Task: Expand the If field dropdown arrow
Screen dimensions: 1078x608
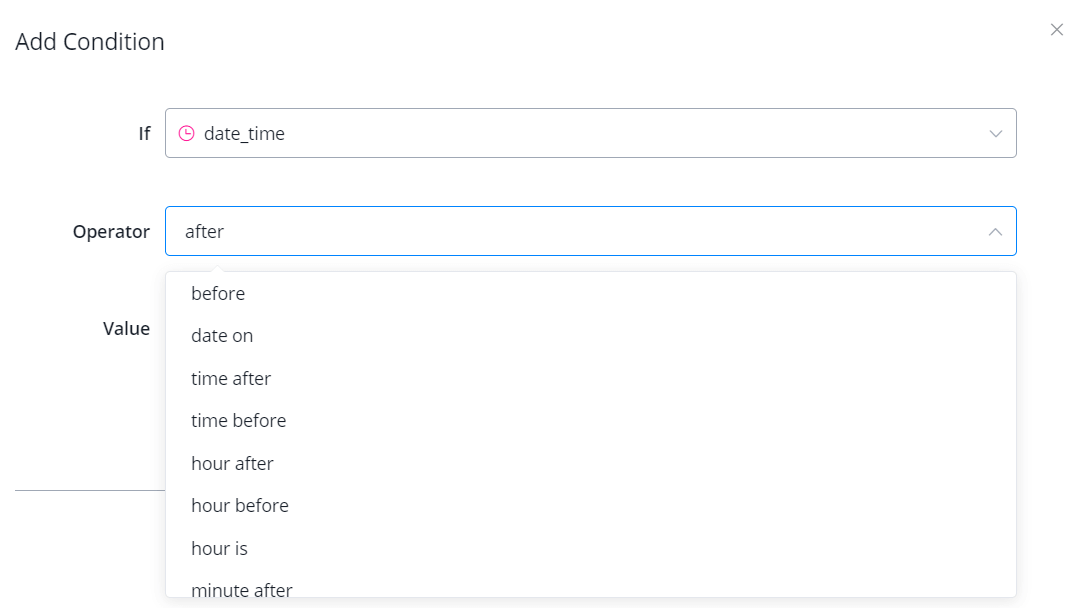Action: [x=995, y=133]
